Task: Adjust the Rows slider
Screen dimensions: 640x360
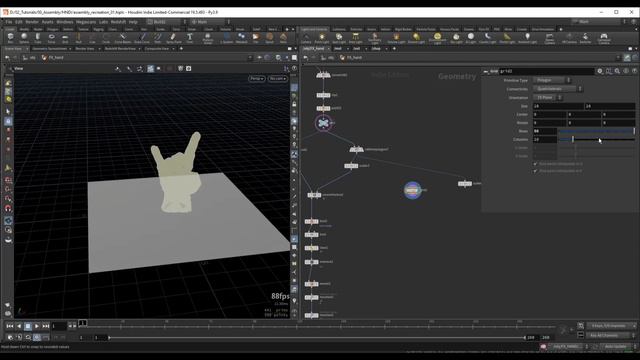Action: 596,131
